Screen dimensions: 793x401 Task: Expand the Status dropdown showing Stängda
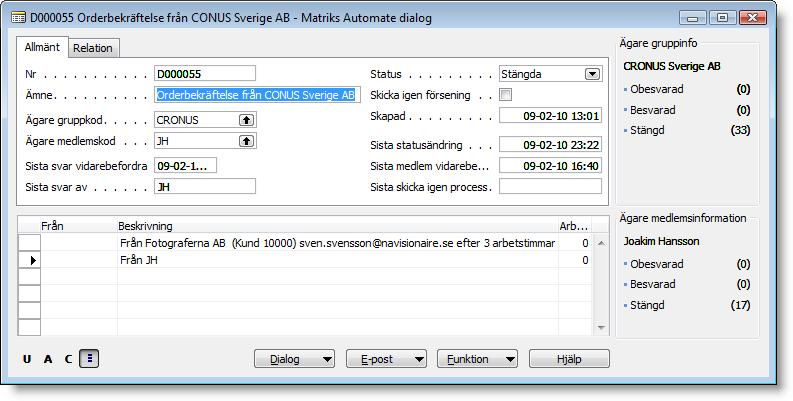(x=592, y=74)
